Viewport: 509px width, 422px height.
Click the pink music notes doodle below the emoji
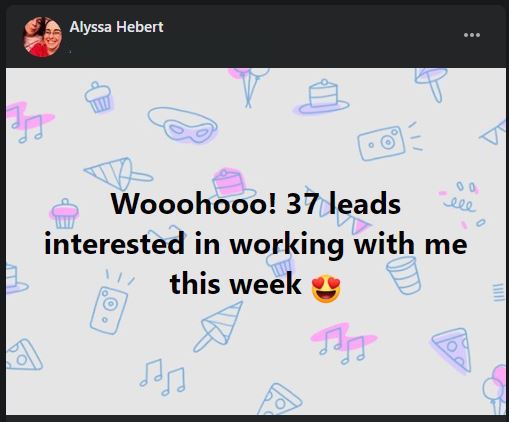point(343,343)
